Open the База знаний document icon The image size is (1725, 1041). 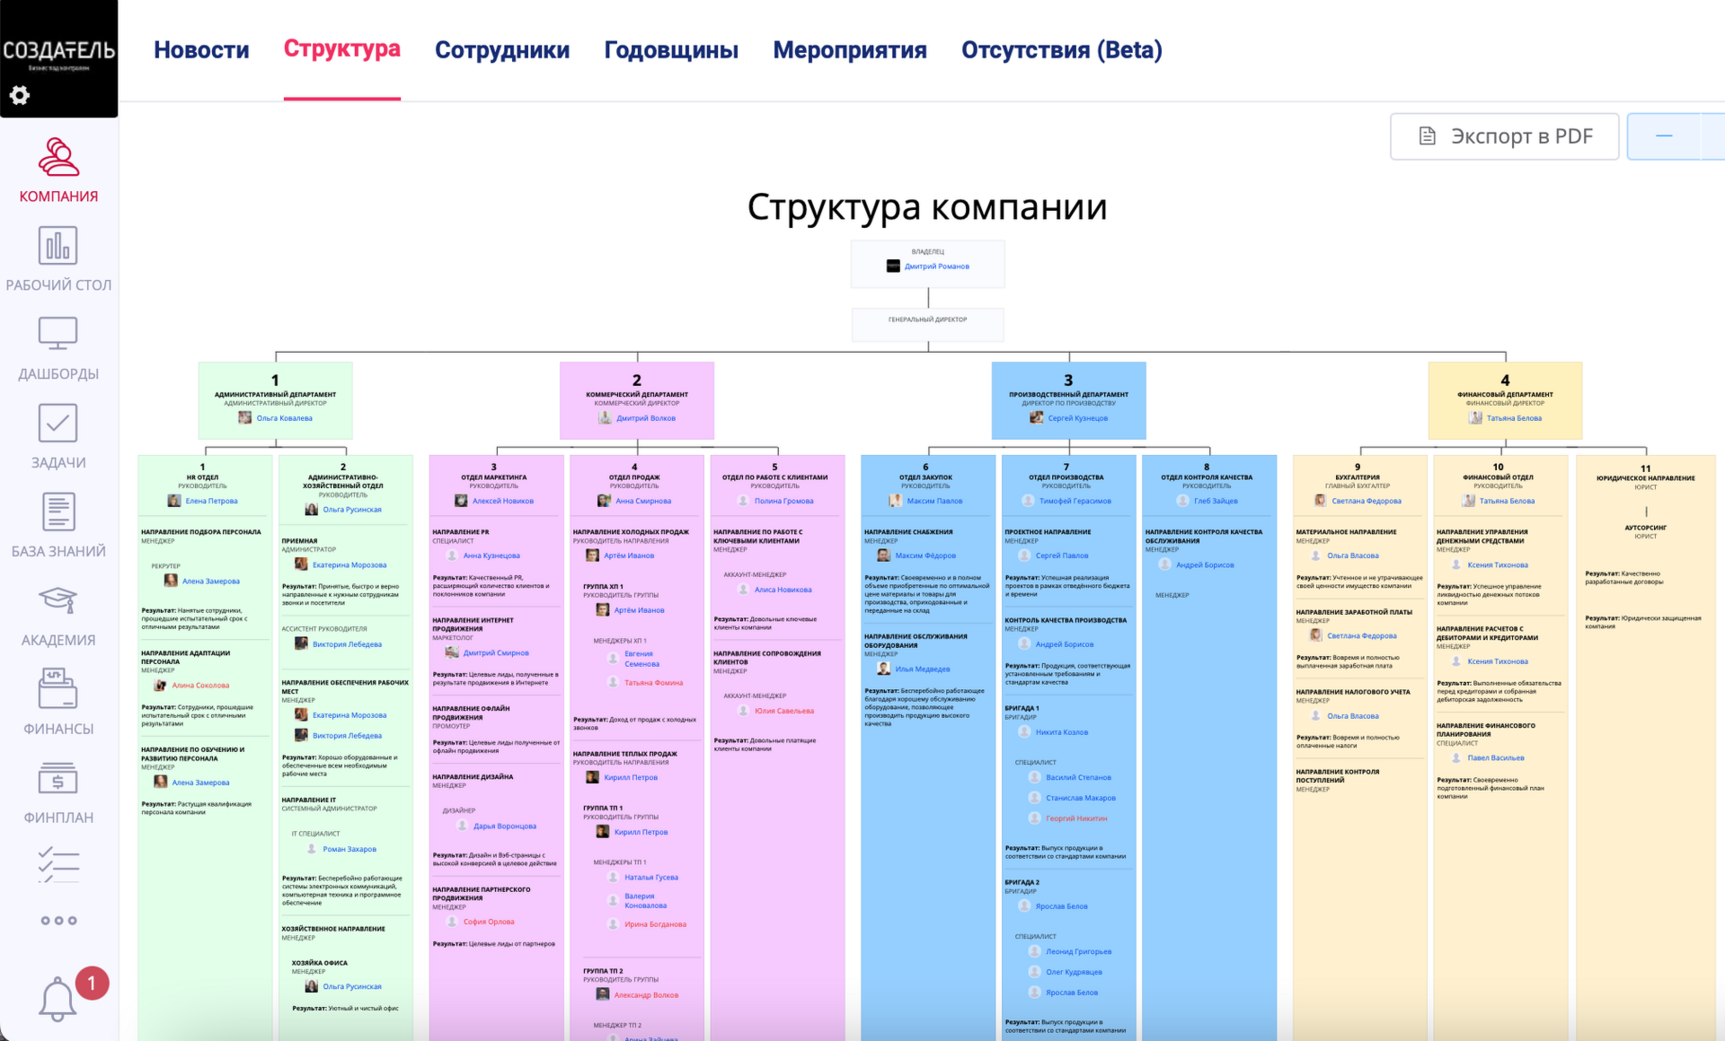pyautogui.click(x=58, y=513)
